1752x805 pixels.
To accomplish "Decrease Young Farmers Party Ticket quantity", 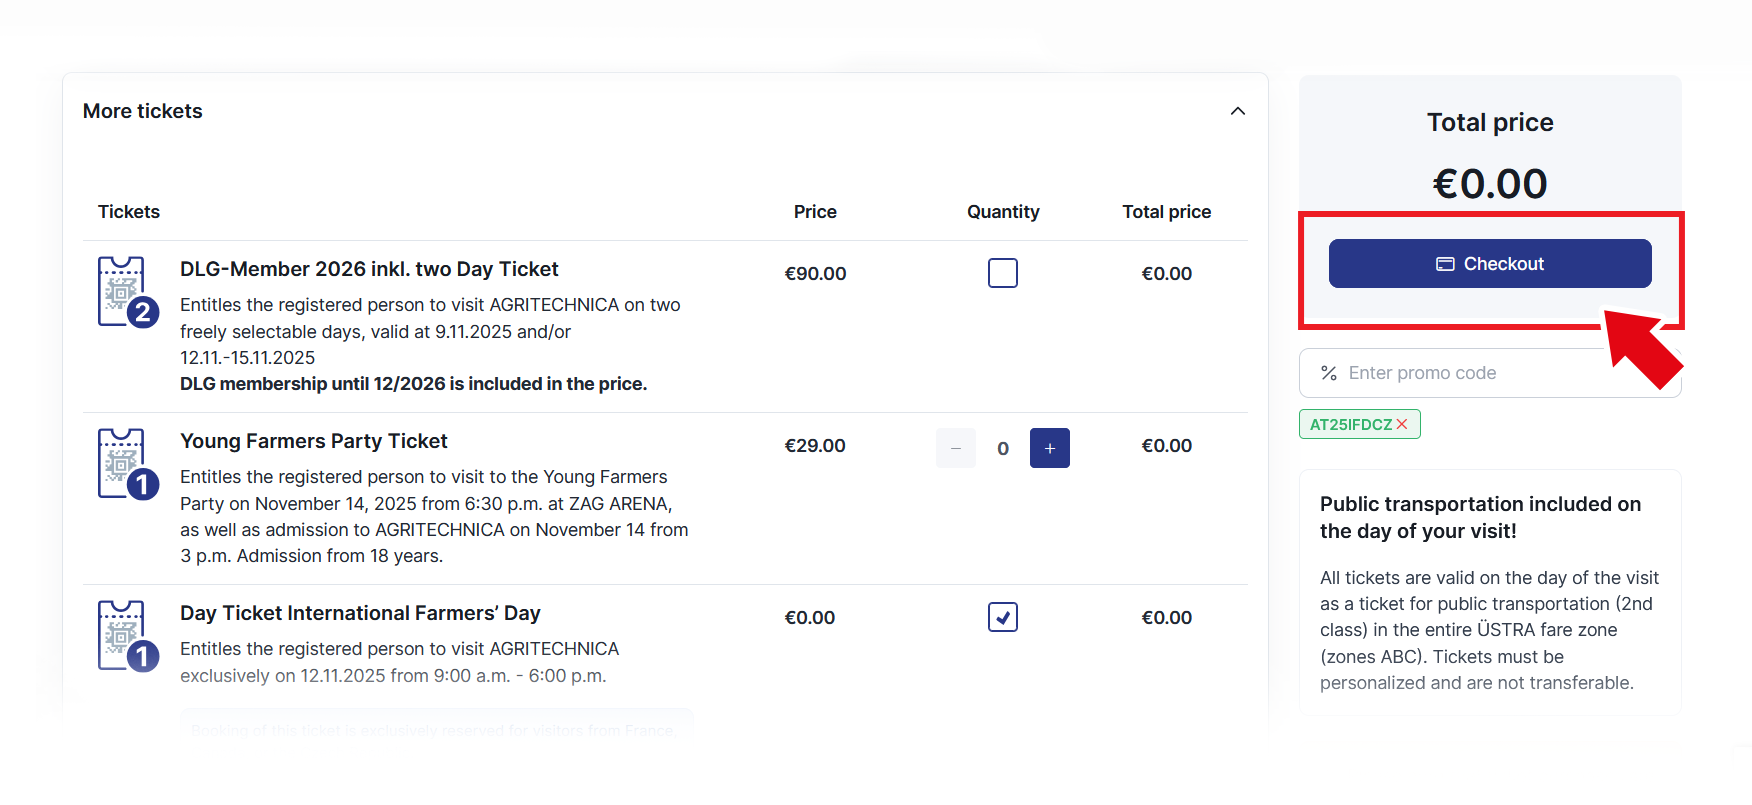I will coord(955,448).
